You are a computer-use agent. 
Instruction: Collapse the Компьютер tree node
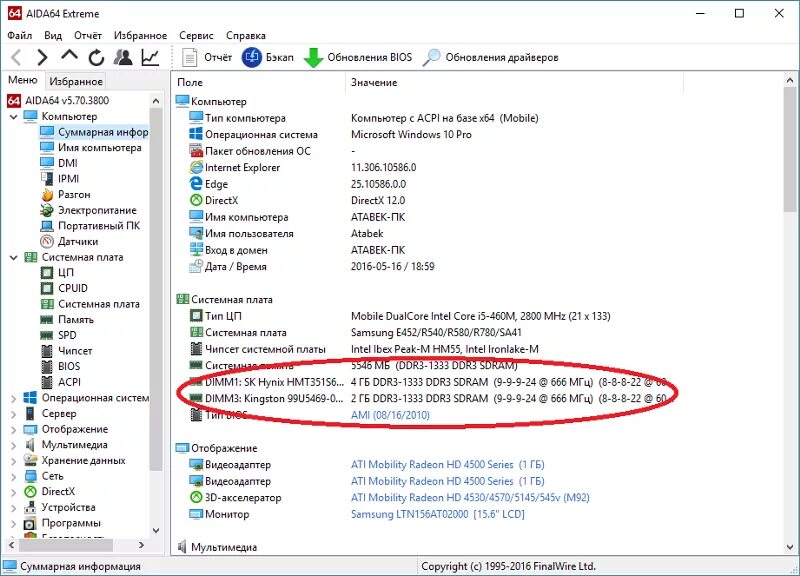pyautogui.click(x=14, y=116)
